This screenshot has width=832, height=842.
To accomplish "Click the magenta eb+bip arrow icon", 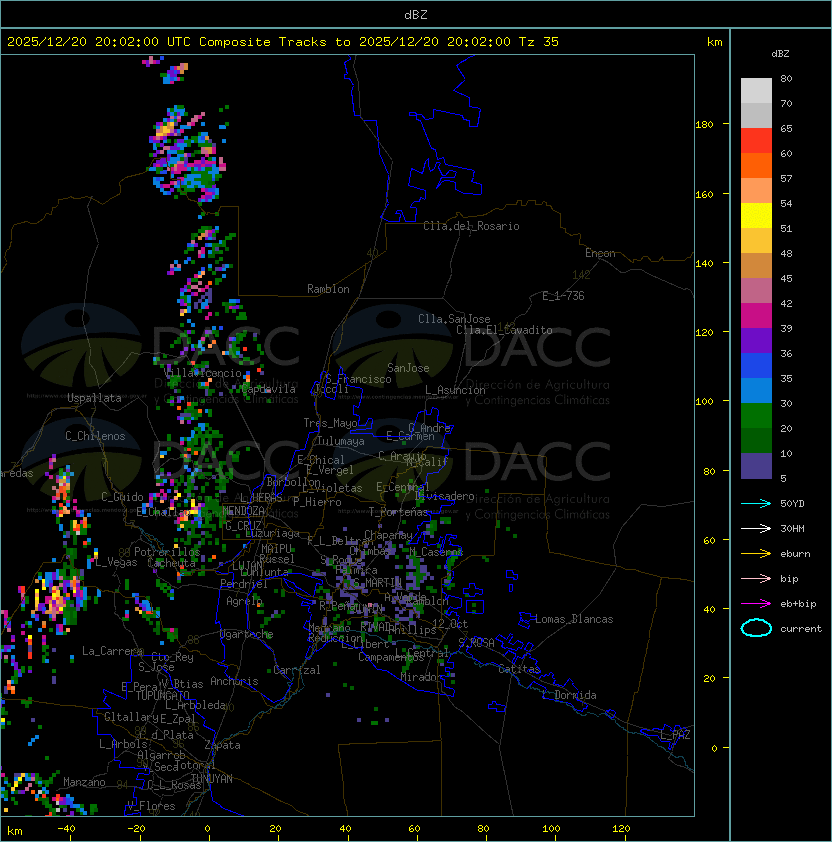I will point(756,604).
